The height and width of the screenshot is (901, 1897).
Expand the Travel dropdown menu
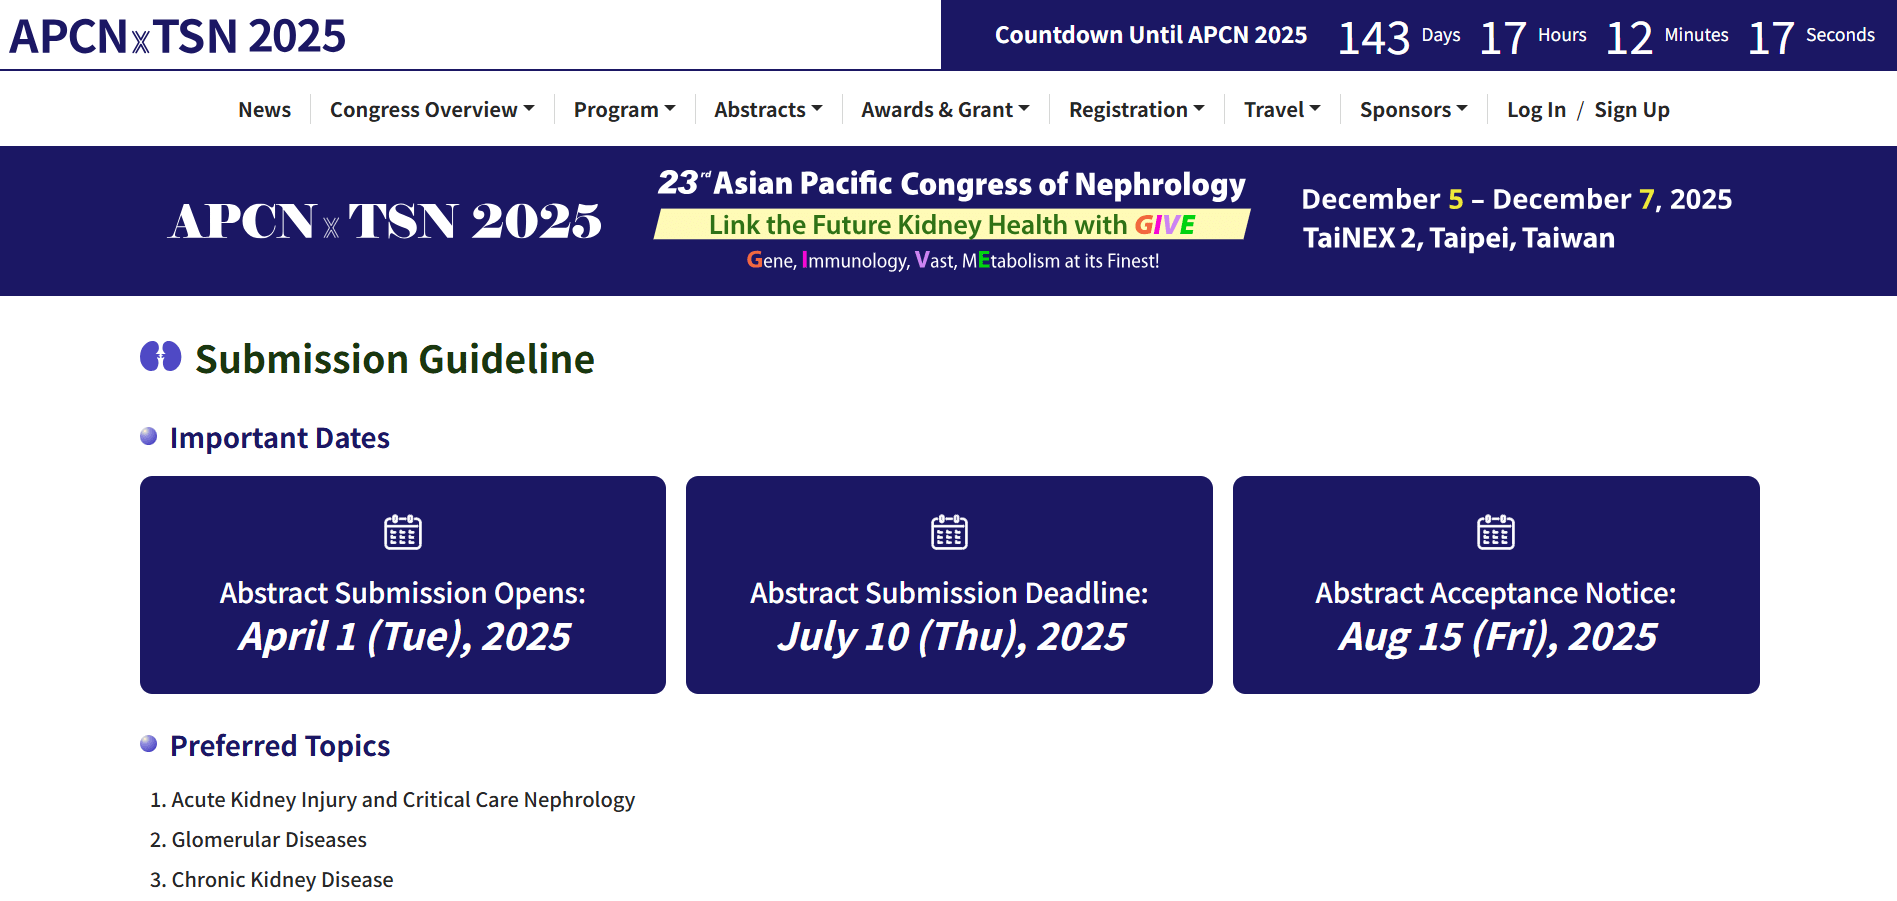click(1282, 109)
